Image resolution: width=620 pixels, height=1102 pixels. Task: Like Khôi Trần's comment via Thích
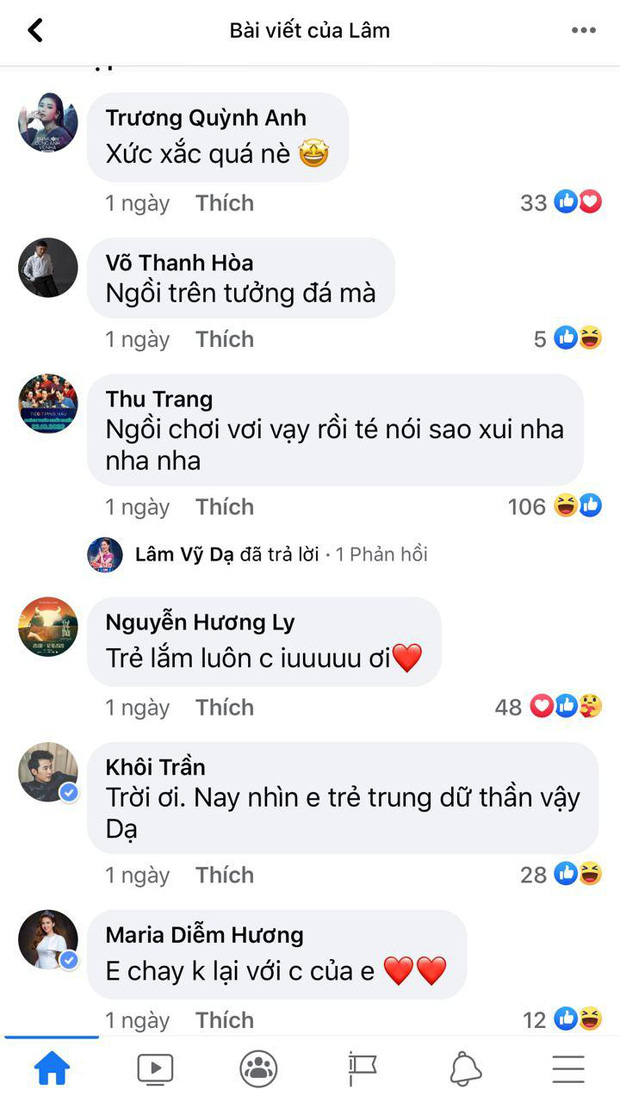[x=225, y=875]
